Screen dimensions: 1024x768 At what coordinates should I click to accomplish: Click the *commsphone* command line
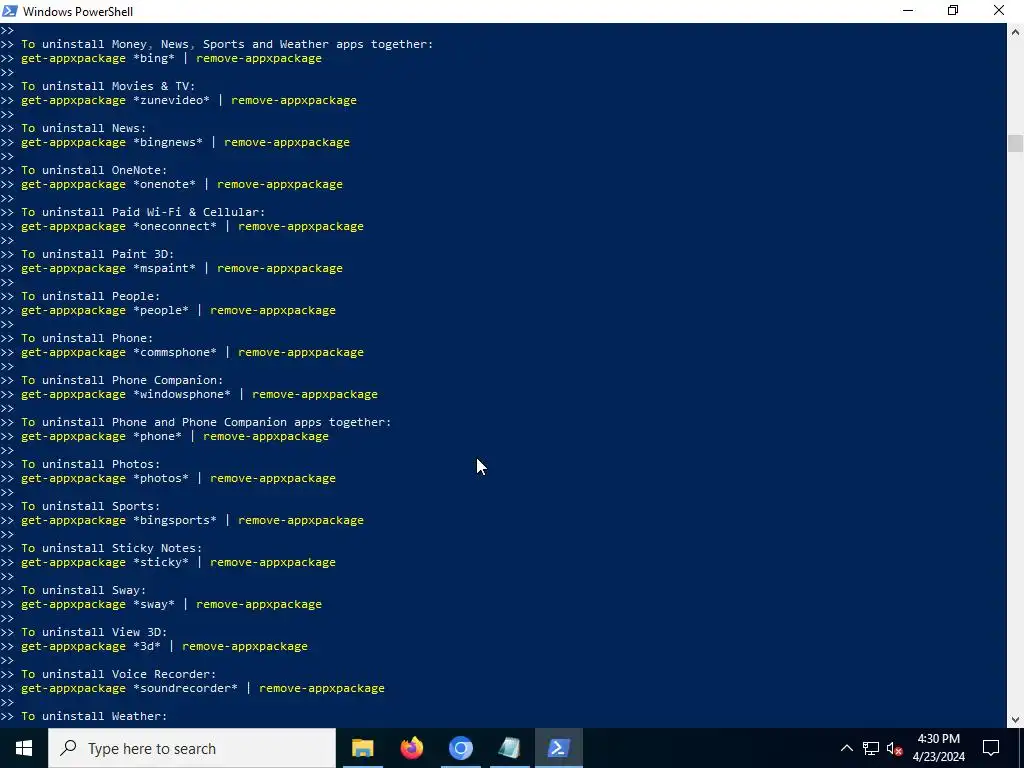point(192,352)
